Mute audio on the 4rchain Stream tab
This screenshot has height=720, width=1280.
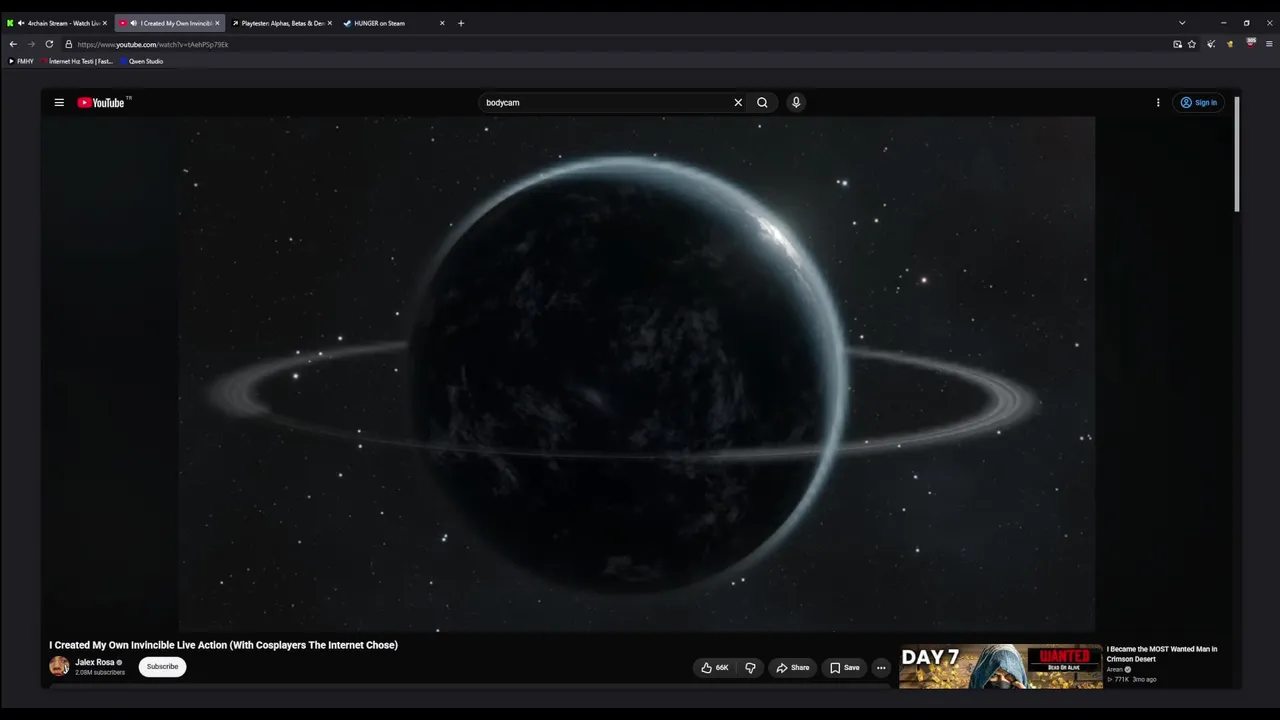coord(21,23)
